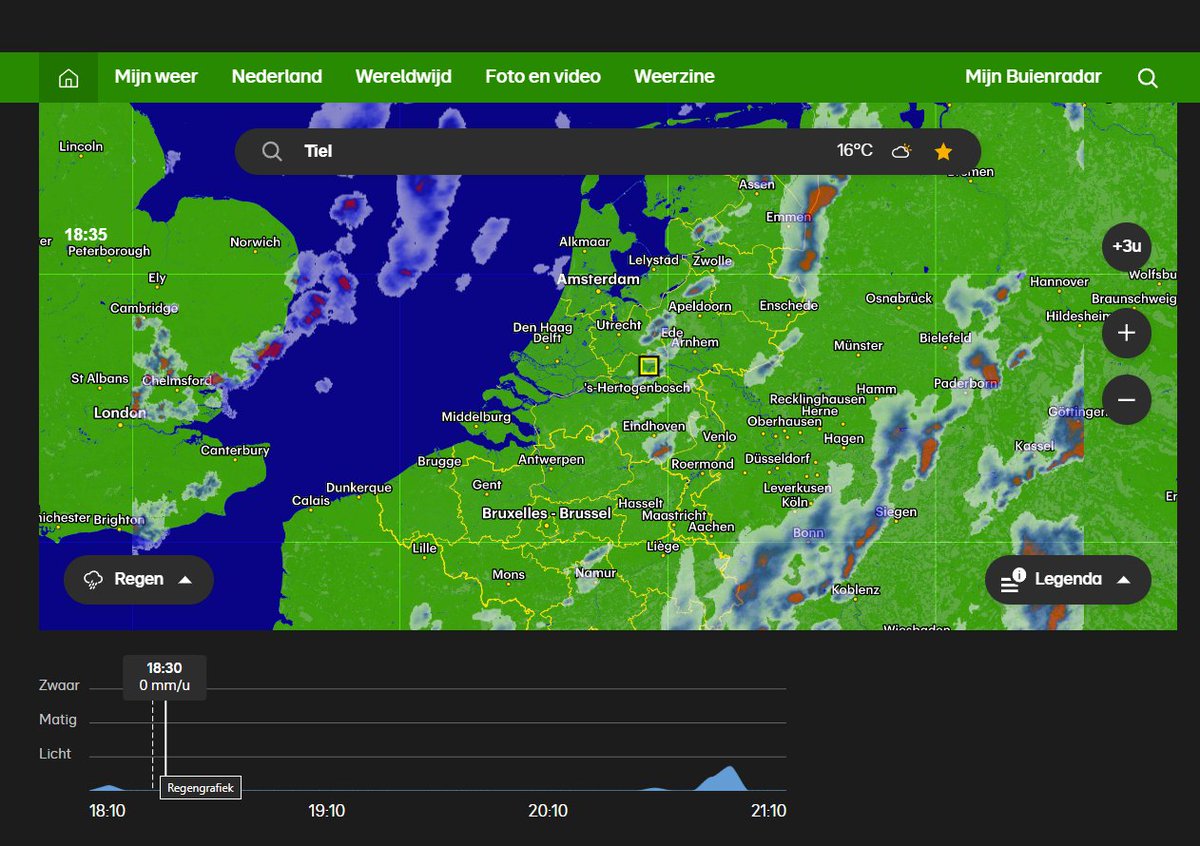Click the Eindhoven label on map
The image size is (1200, 846).
click(x=654, y=426)
